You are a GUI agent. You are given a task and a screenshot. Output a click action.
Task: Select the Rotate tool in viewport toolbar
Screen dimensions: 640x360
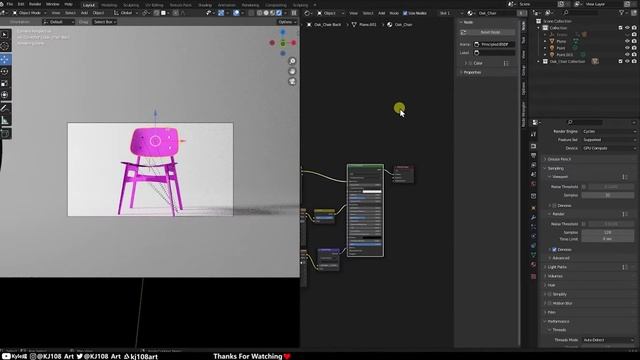(4, 71)
